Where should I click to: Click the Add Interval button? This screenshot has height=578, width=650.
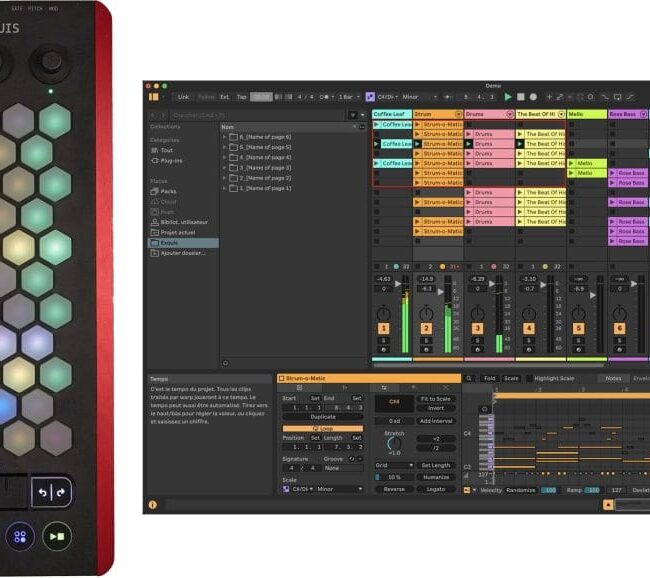tap(436, 421)
